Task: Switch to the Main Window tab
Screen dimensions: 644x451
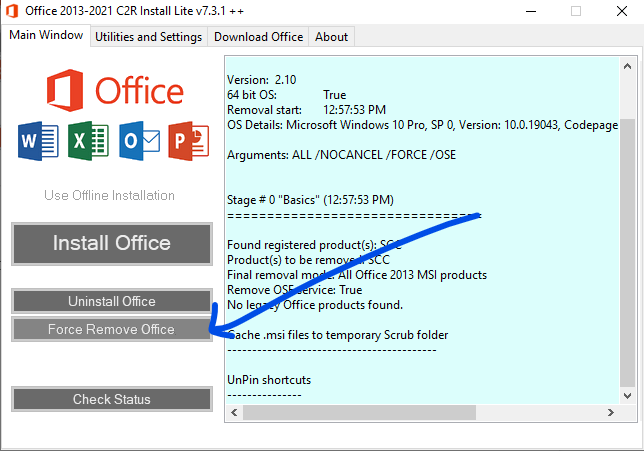Action: (46, 35)
